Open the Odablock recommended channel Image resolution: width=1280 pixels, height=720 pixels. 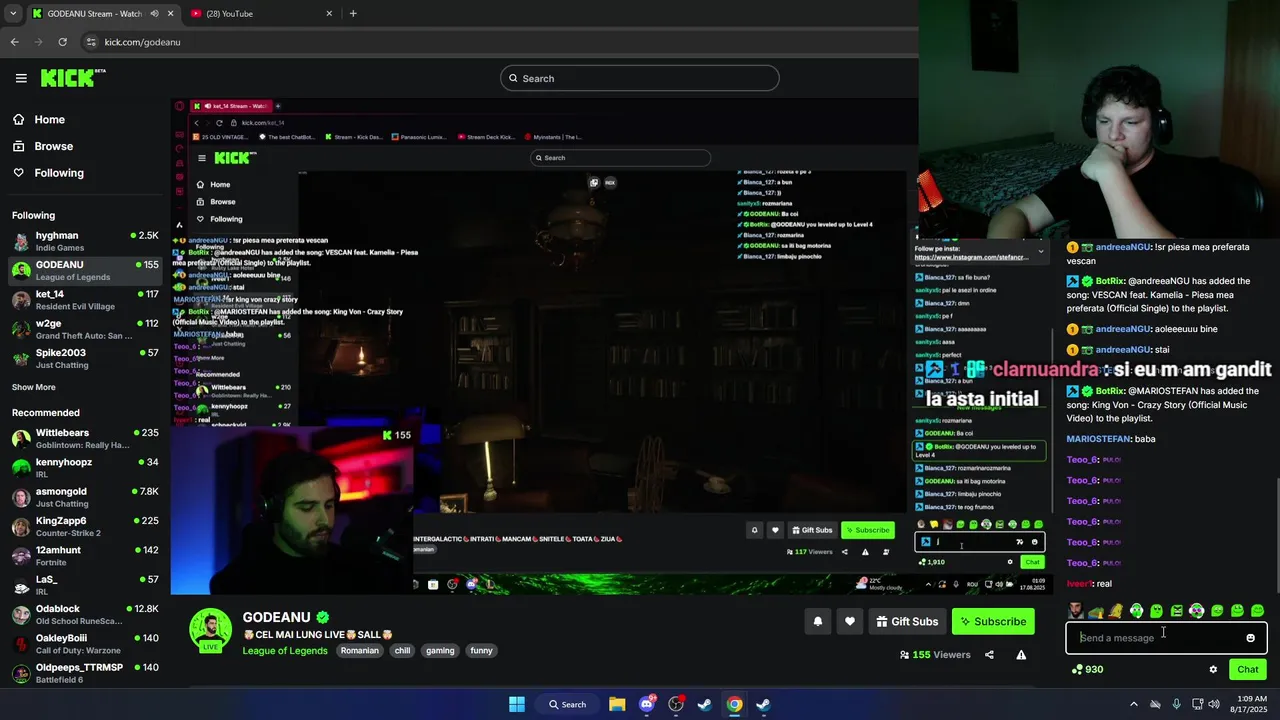click(85, 614)
